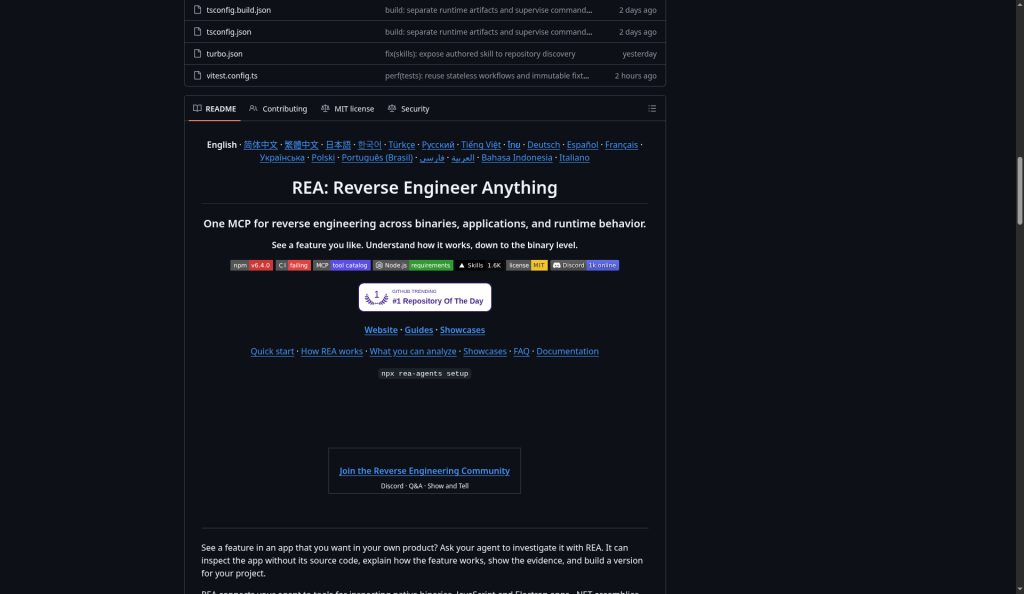
Task: Switch to the Security tab
Action: pos(408,109)
